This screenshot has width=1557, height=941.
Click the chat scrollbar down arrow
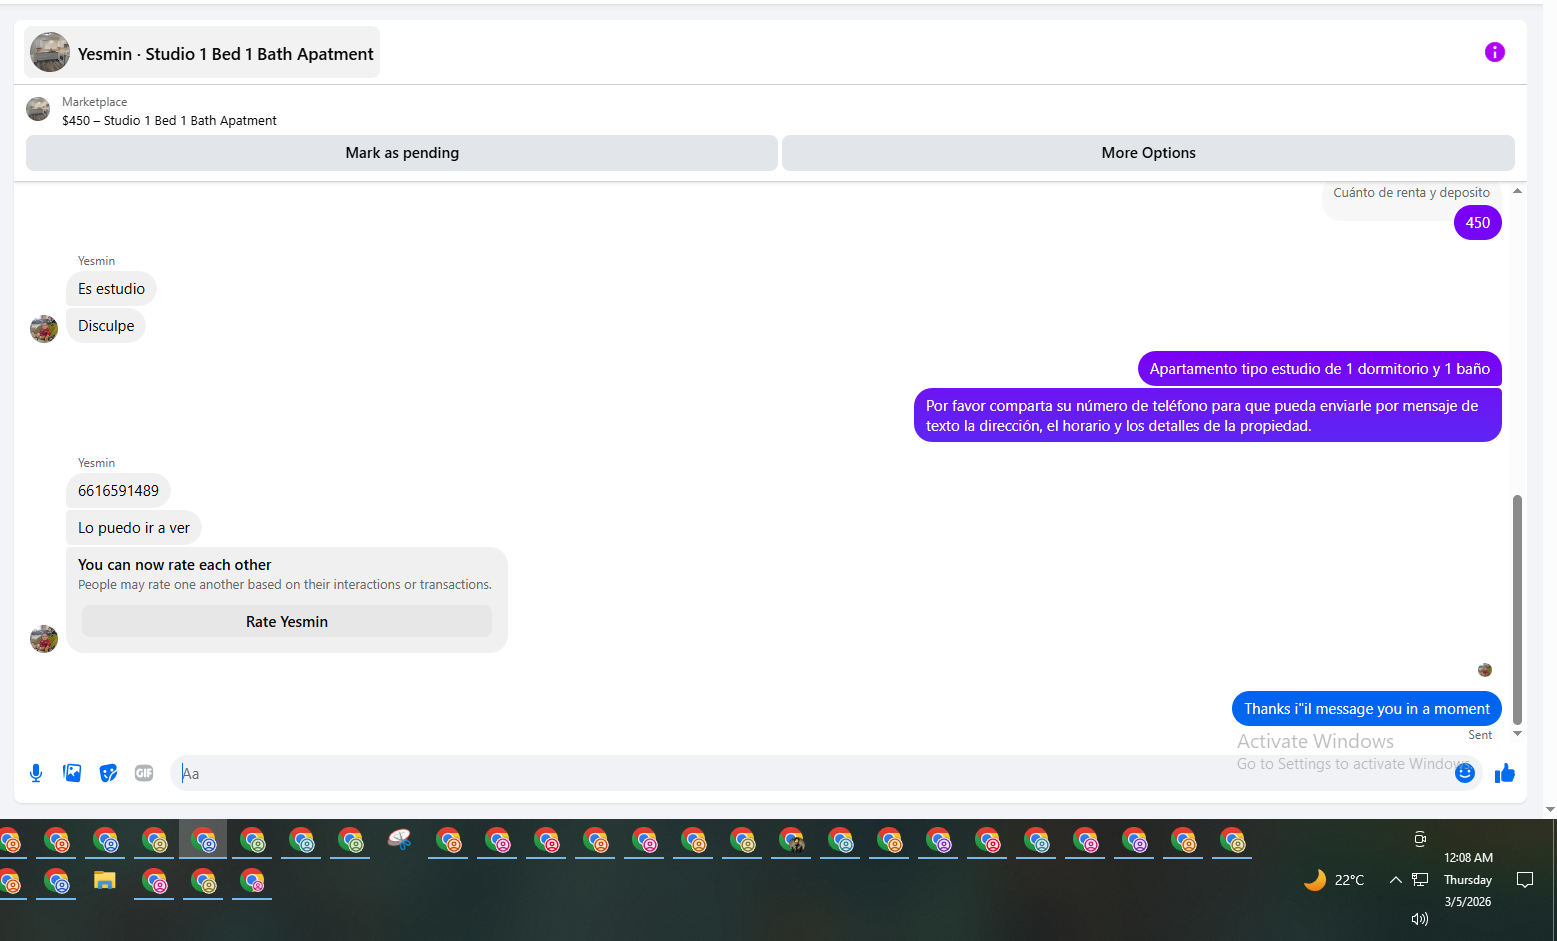1517,734
